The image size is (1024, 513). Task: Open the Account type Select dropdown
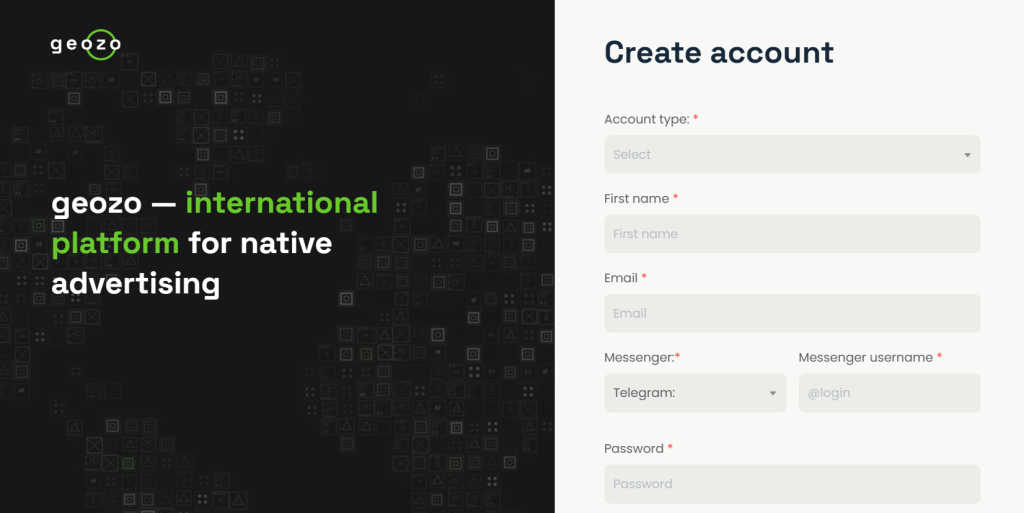pyautogui.click(x=792, y=155)
